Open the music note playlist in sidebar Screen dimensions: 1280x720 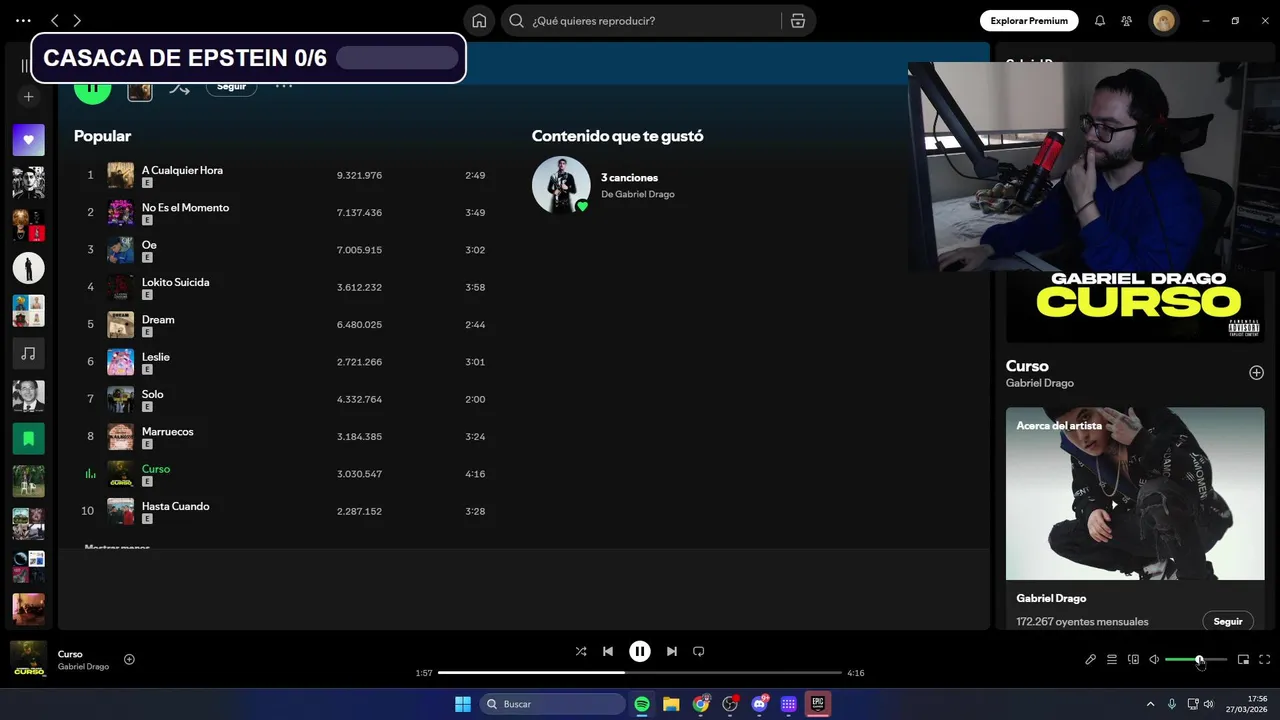tap(29, 354)
